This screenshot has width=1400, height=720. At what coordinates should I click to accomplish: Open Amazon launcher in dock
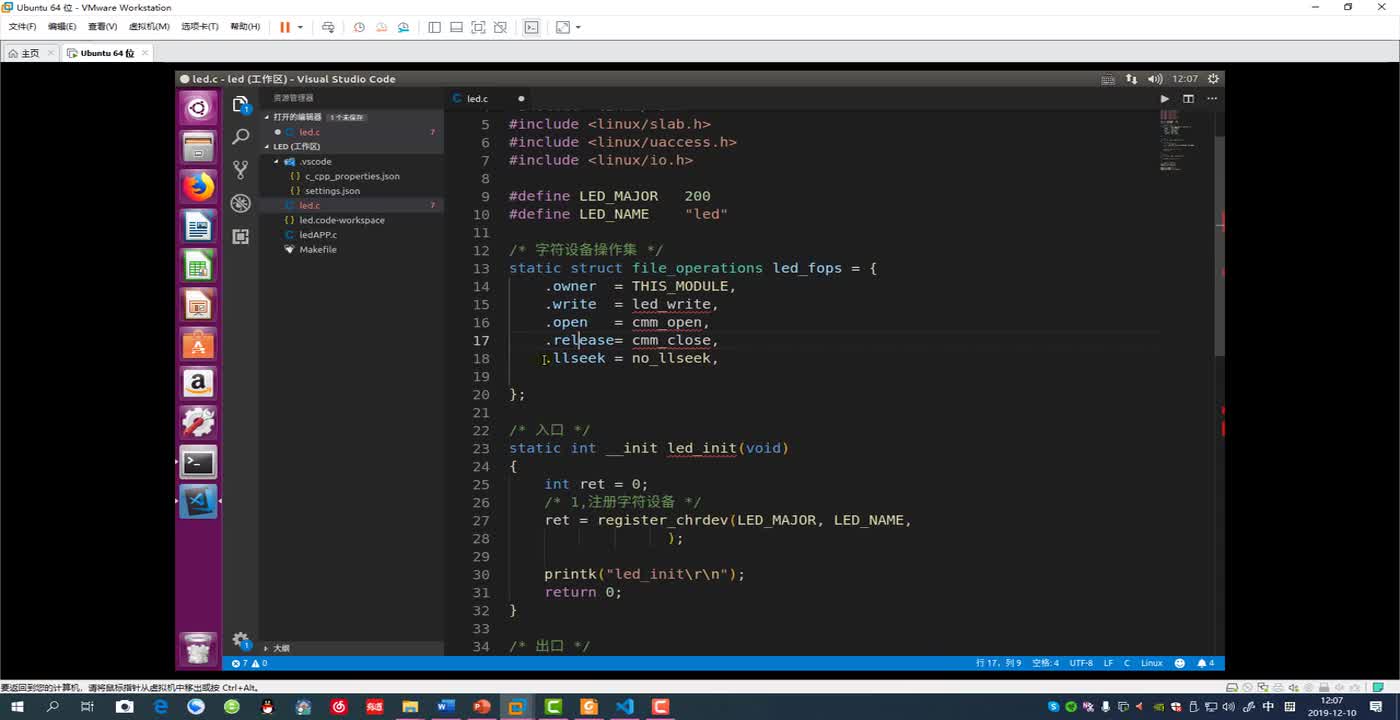198,383
